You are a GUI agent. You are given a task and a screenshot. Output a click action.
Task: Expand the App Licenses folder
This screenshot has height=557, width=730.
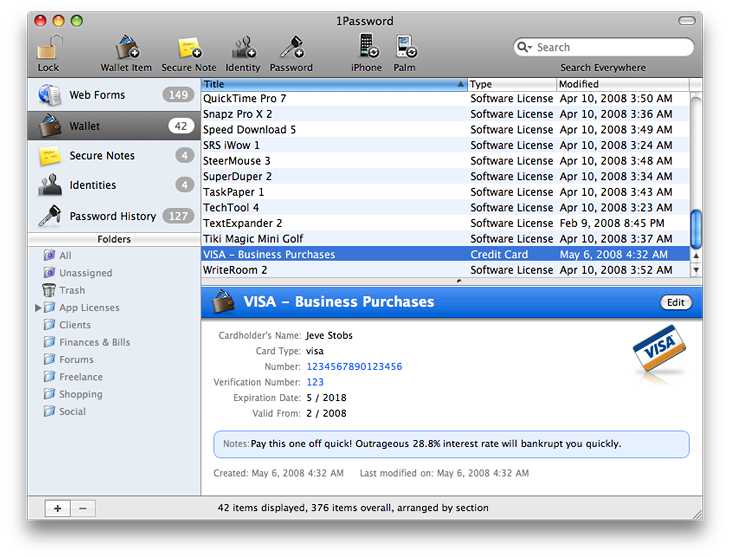38,308
